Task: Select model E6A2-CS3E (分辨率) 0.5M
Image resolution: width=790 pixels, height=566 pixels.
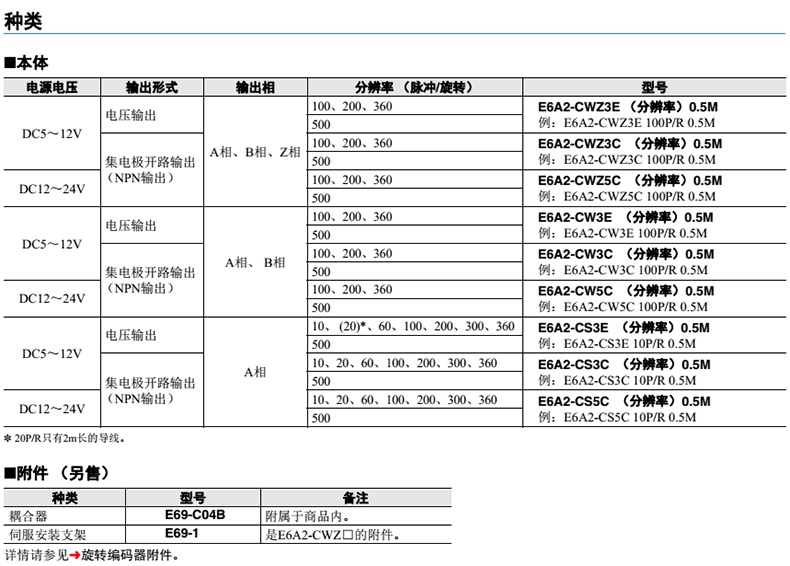Action: [x=625, y=328]
